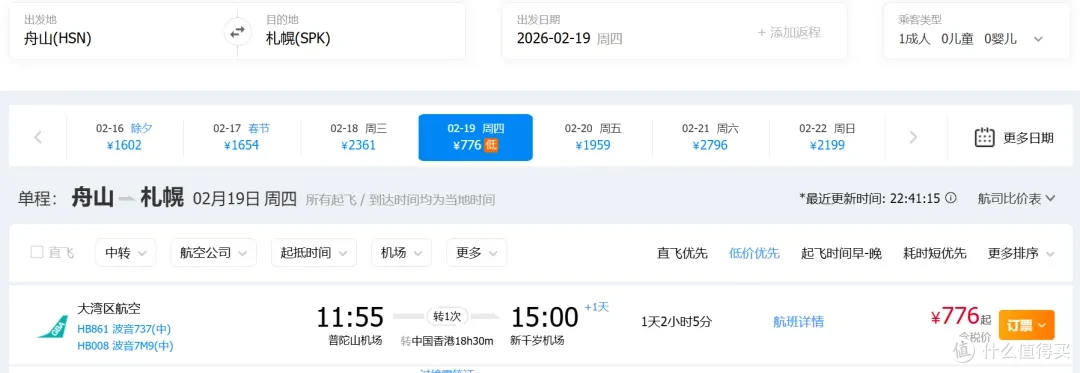
Task: Select the 02-17 春节 date tab
Action: [x=242, y=137]
